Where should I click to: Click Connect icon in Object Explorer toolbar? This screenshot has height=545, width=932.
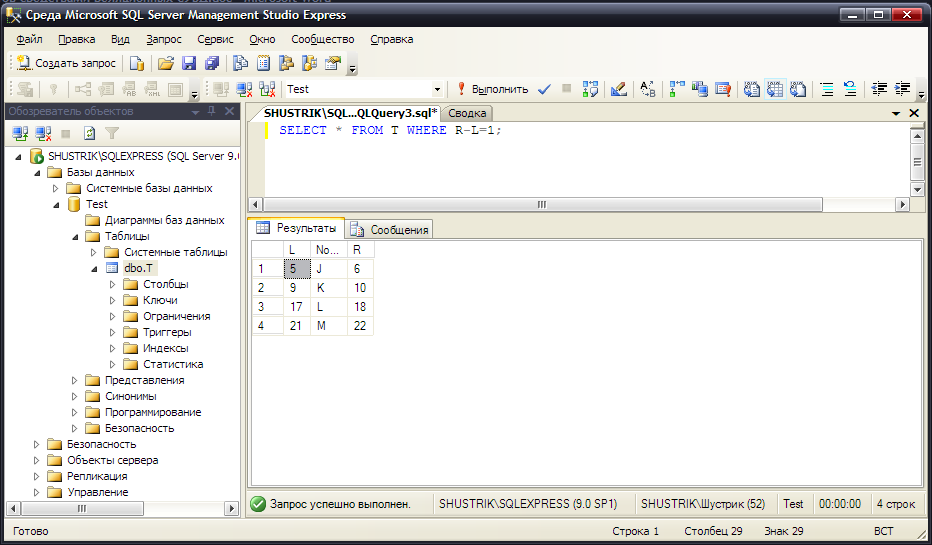point(20,133)
